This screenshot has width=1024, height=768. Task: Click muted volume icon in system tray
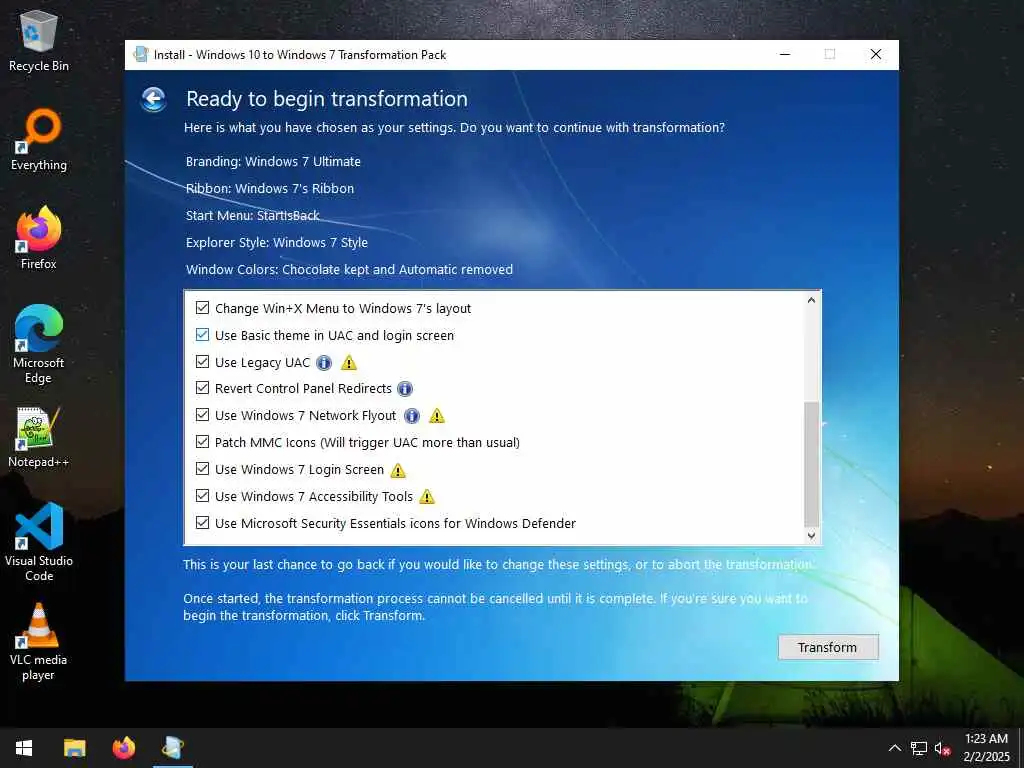tap(942, 748)
